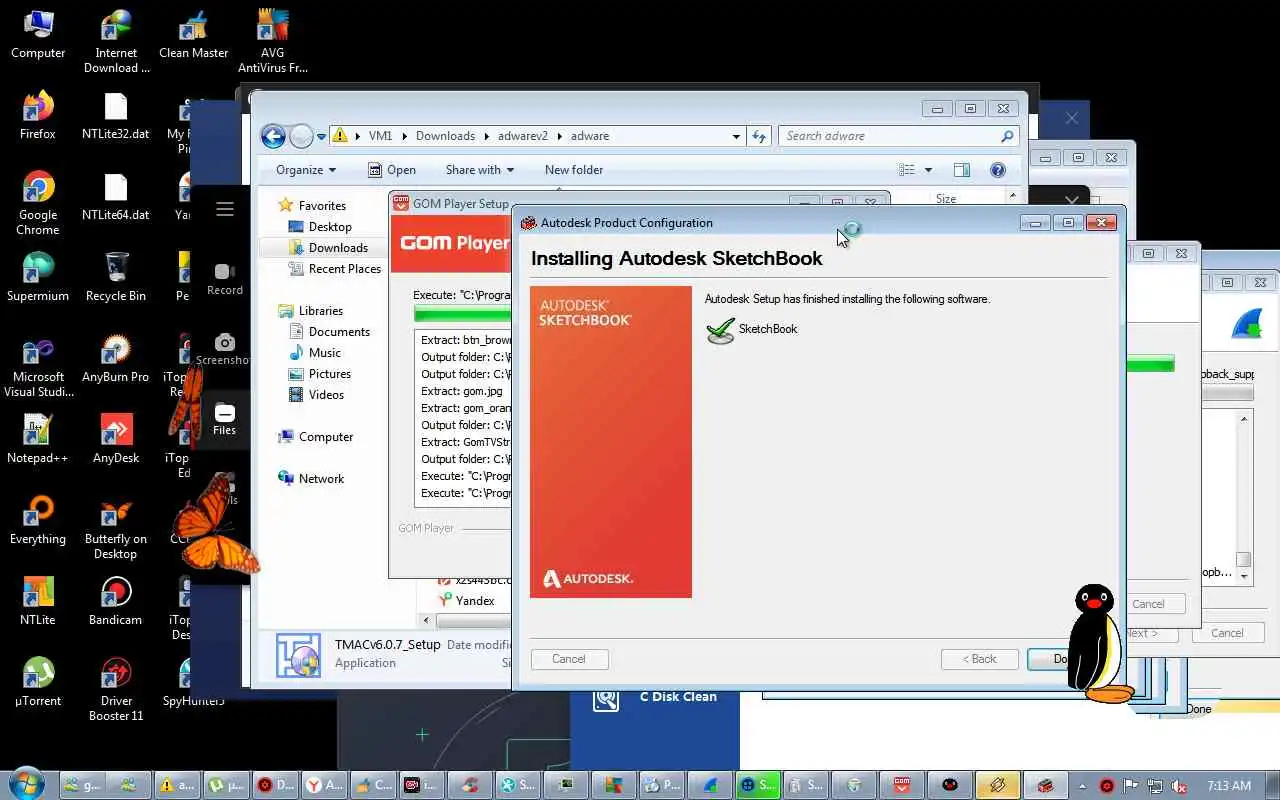
Task: Open the Organize dropdown in Explorer
Action: [306, 170]
